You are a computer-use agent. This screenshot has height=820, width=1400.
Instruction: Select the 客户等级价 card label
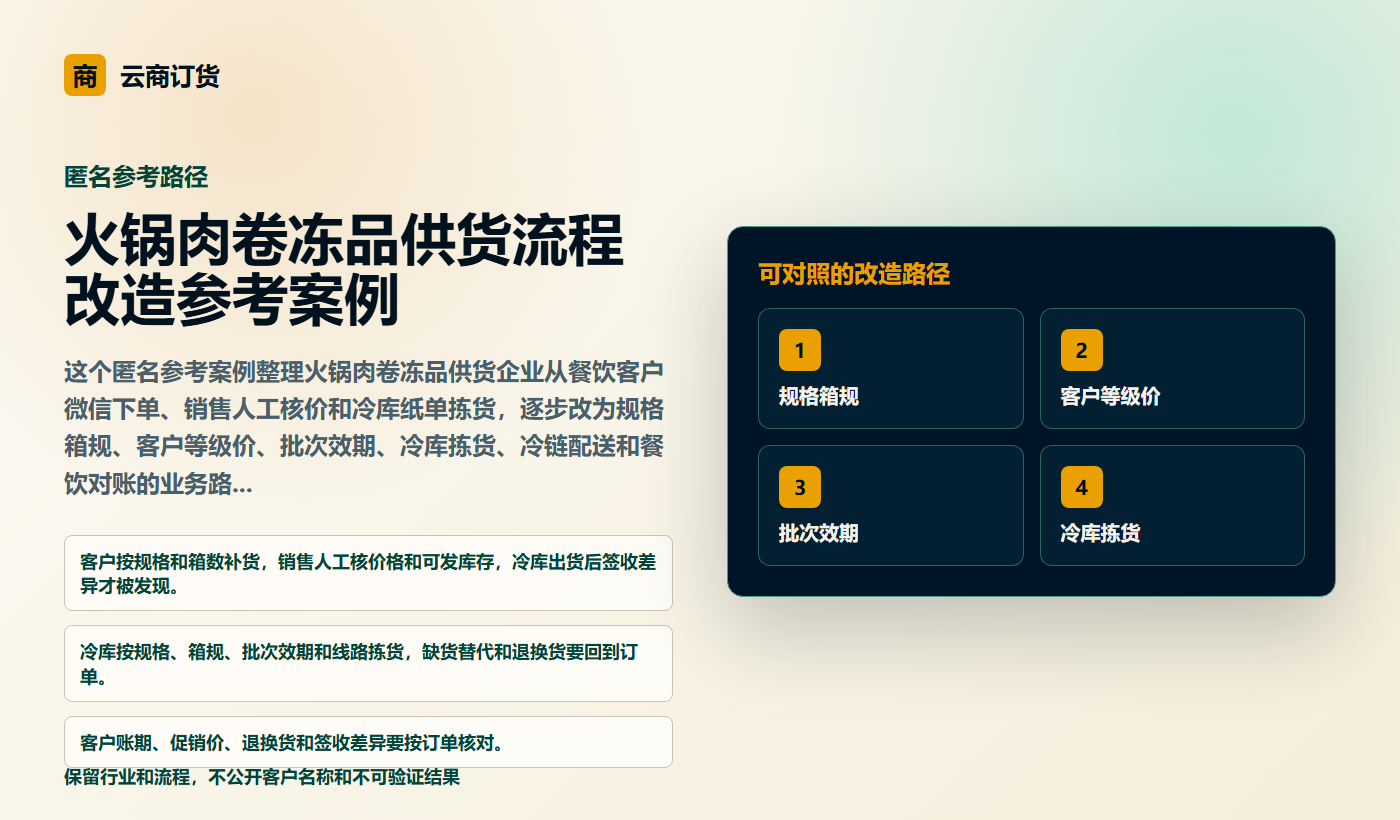point(1111,396)
